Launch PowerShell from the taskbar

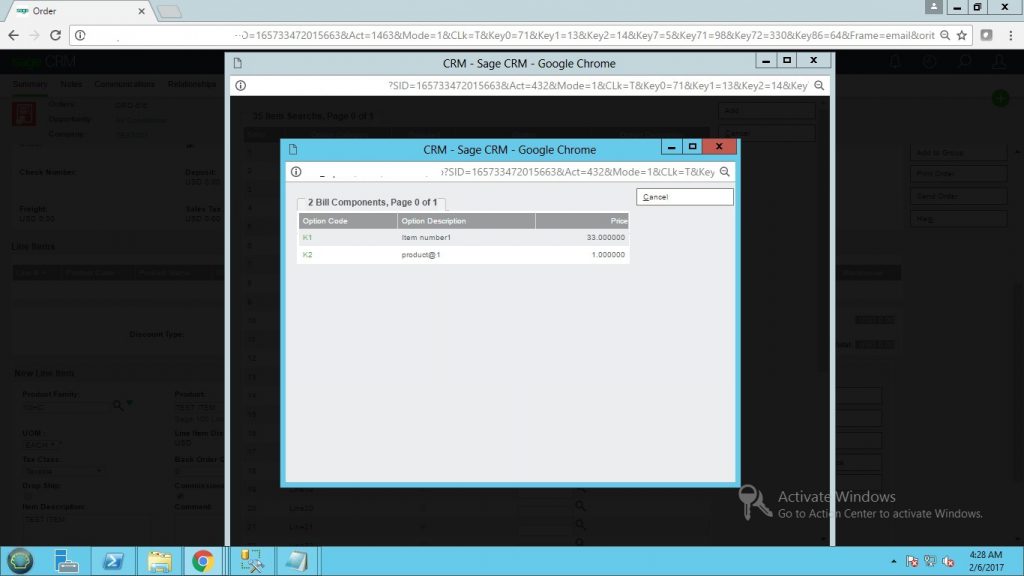point(112,561)
